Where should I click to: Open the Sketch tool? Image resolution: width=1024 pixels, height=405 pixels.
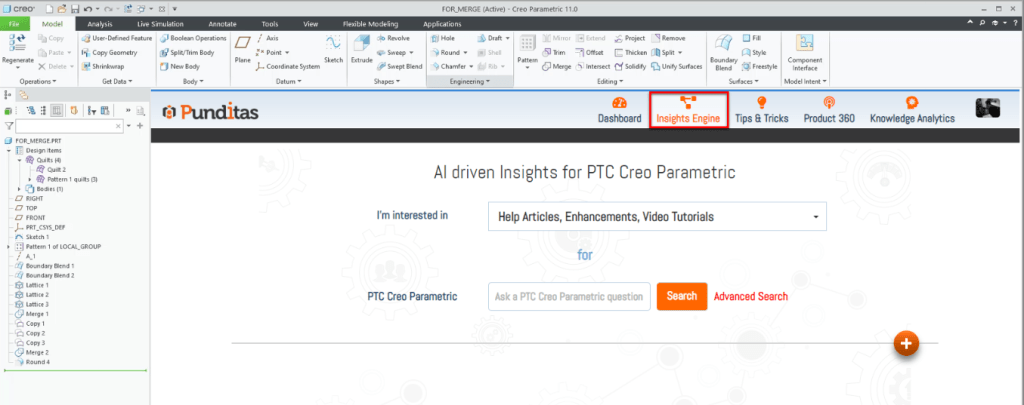click(333, 46)
